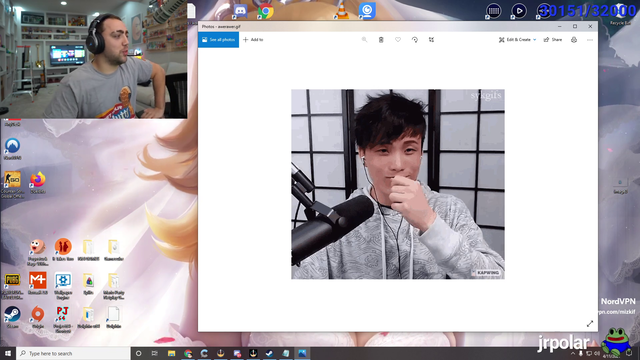Click the Type here to search box
Image resolution: width=640 pixels, height=360 pixels.
[x=73, y=353]
